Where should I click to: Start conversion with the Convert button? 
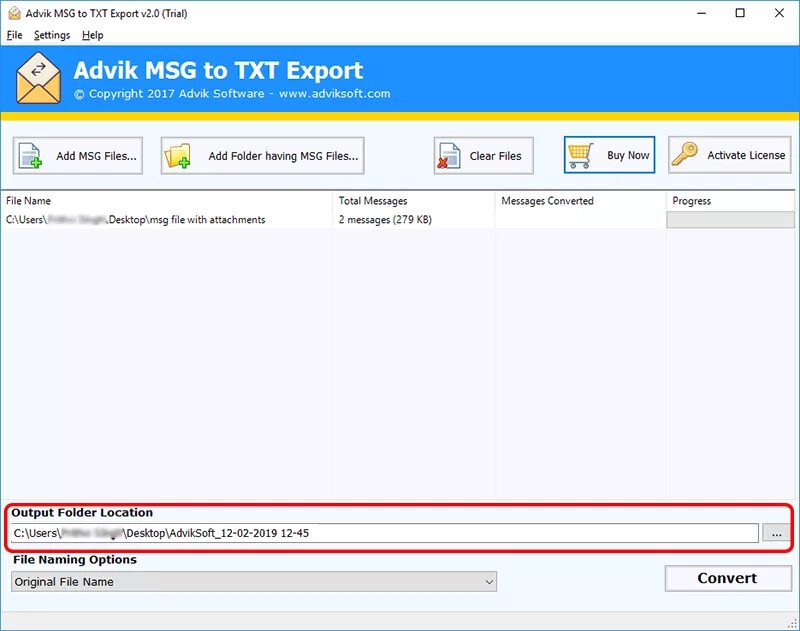[728, 578]
